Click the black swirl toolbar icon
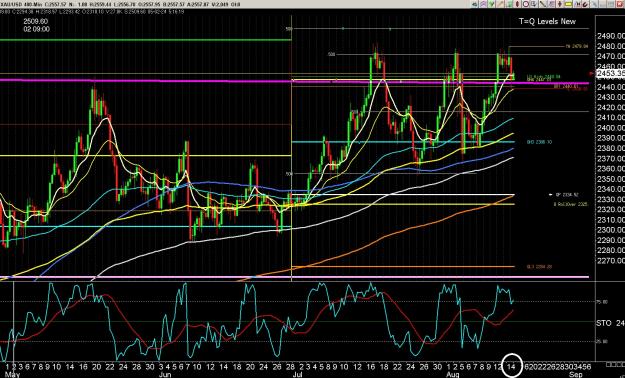 pyautogui.click(x=585, y=4)
